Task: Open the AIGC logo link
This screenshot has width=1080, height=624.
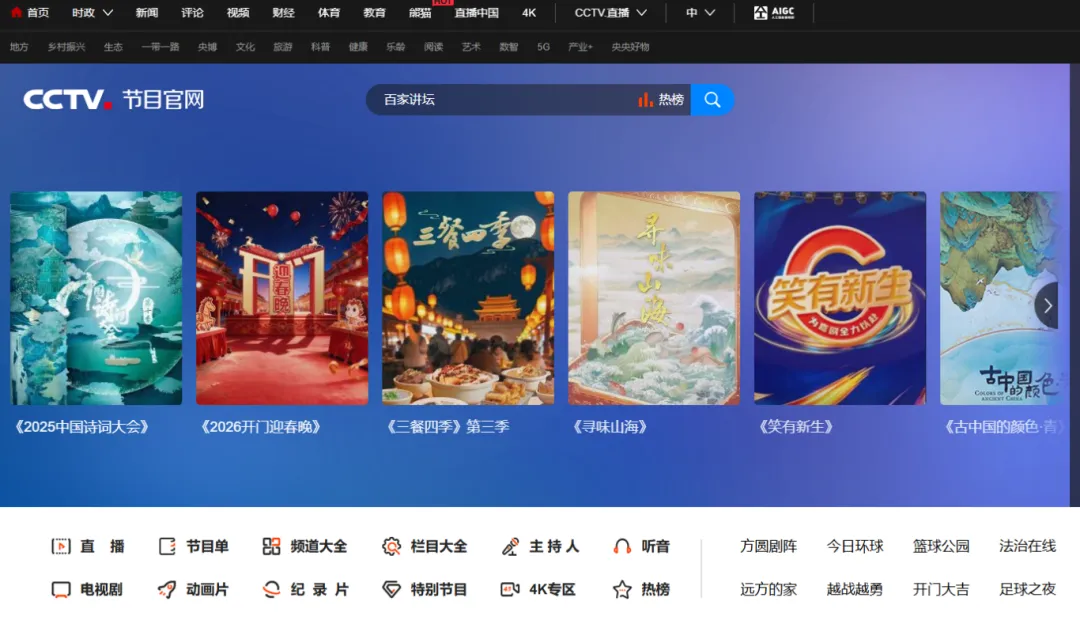Action: (x=773, y=12)
